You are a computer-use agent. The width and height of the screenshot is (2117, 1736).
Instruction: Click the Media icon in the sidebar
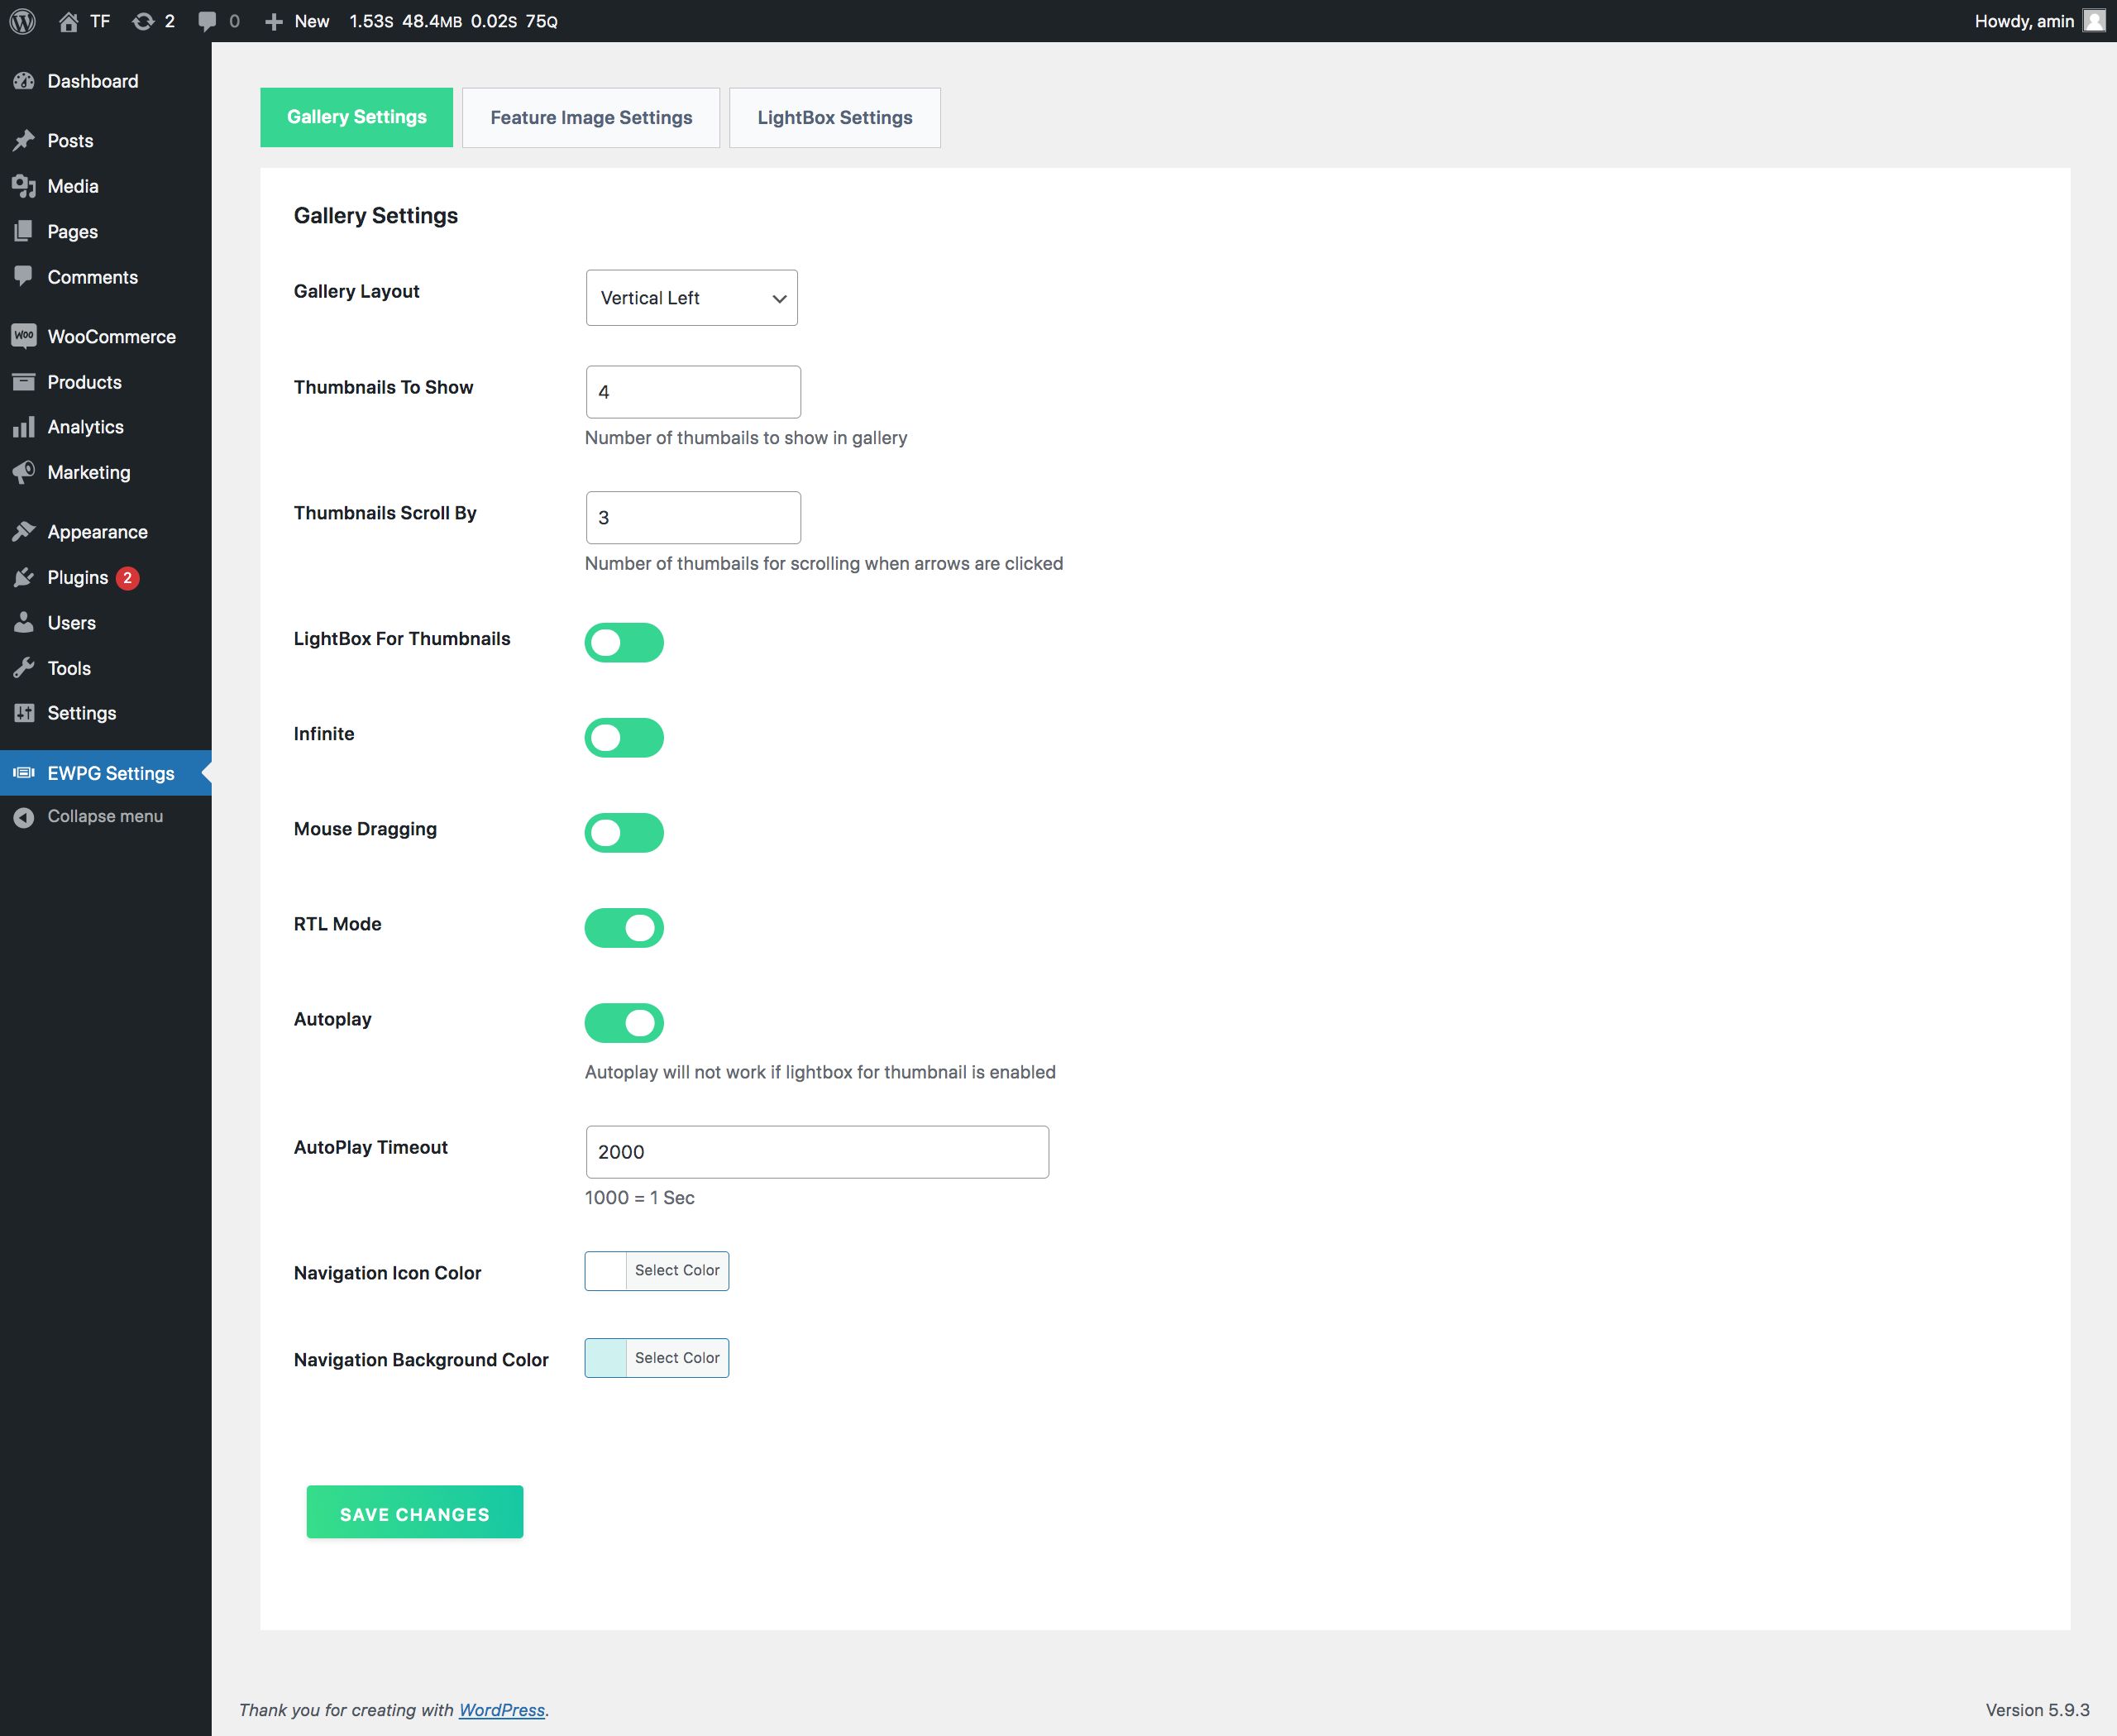[x=24, y=186]
